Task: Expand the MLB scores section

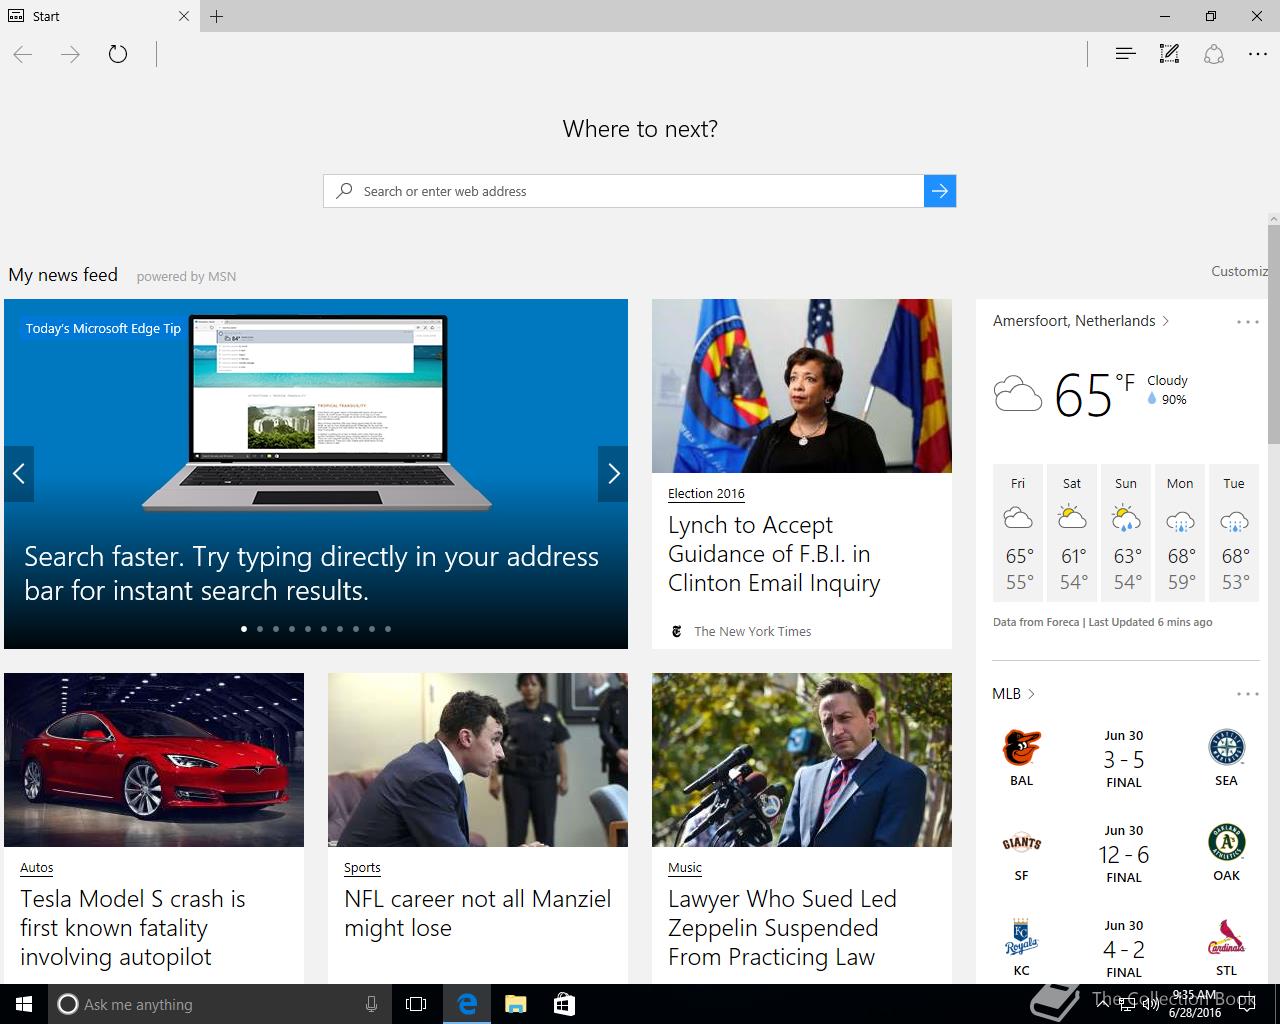Action: click(x=1013, y=694)
